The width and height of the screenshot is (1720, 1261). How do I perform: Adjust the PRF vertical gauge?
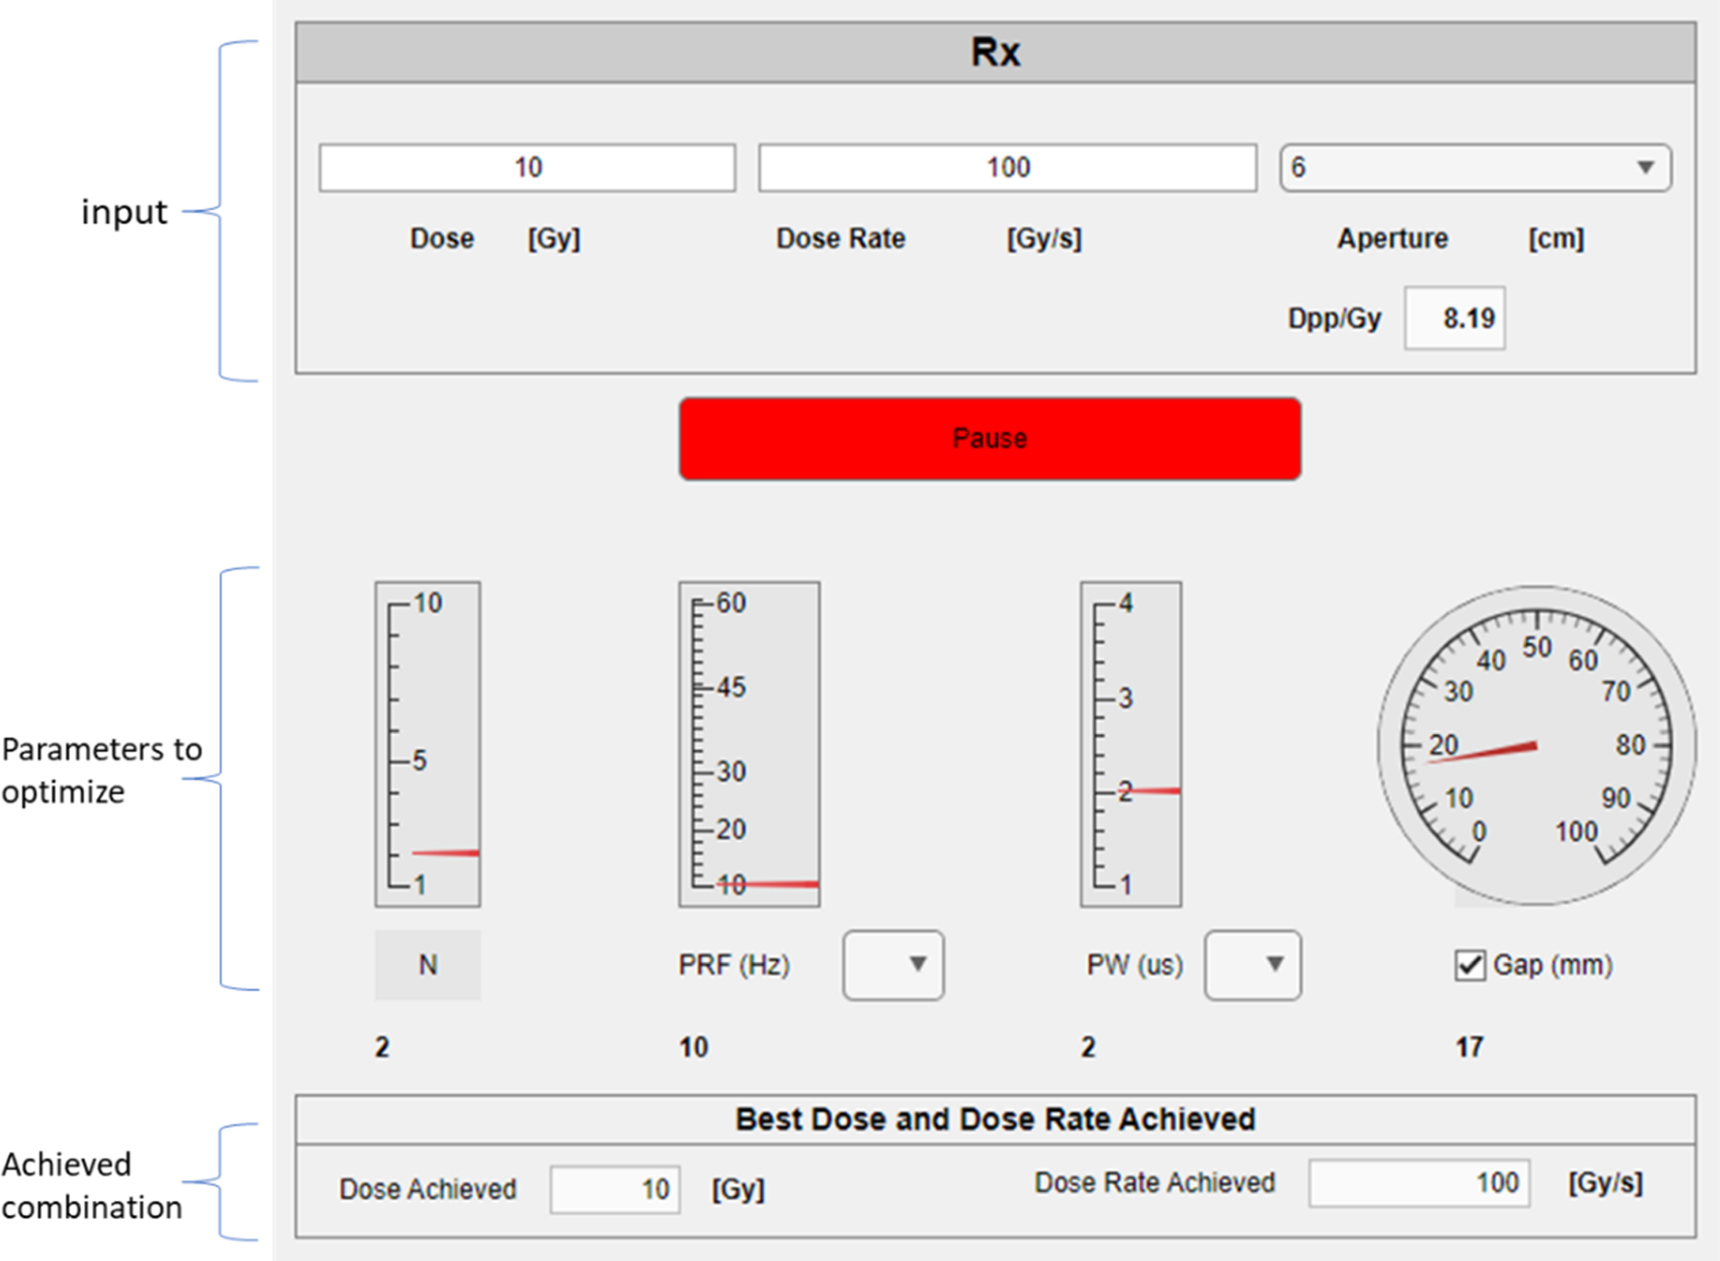[747, 743]
